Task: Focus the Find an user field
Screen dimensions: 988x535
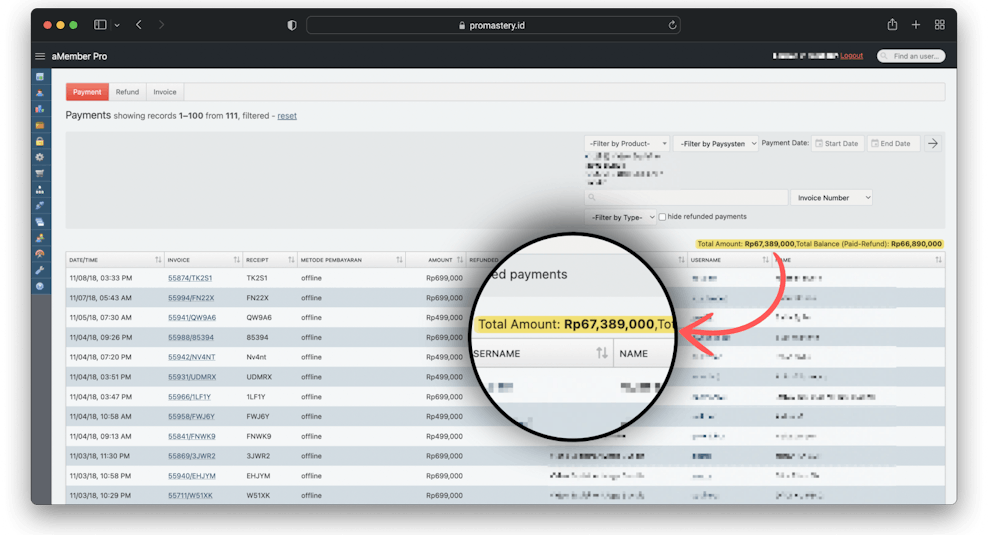Action: pos(911,56)
